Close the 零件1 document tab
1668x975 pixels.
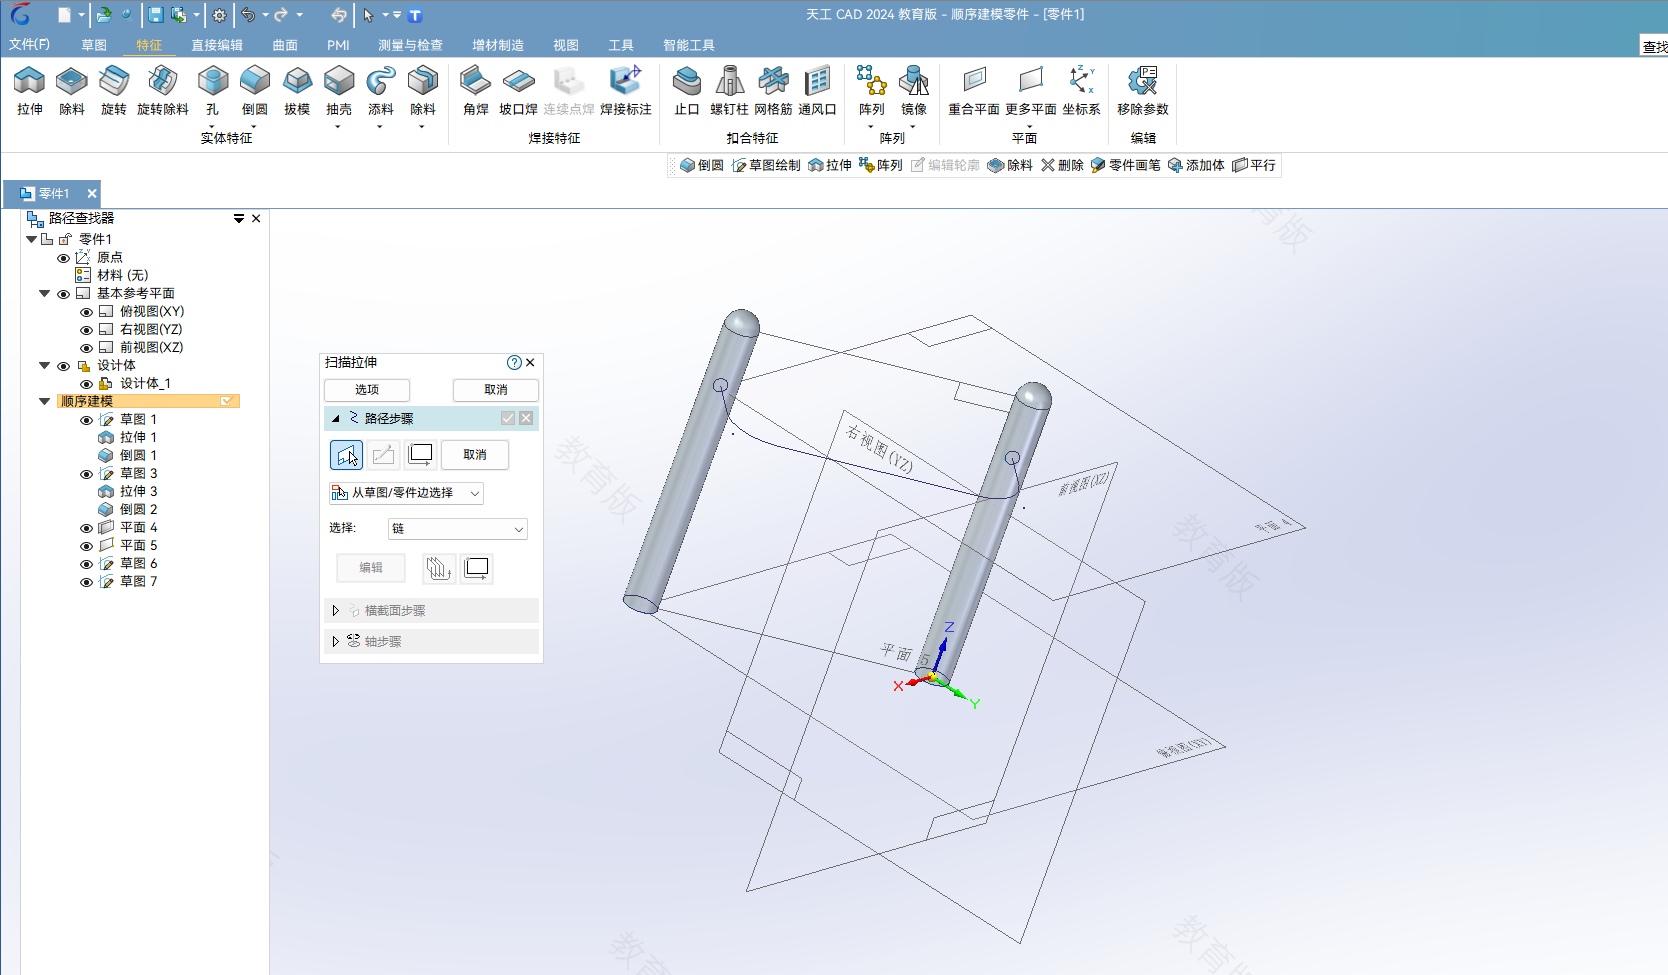pos(92,194)
